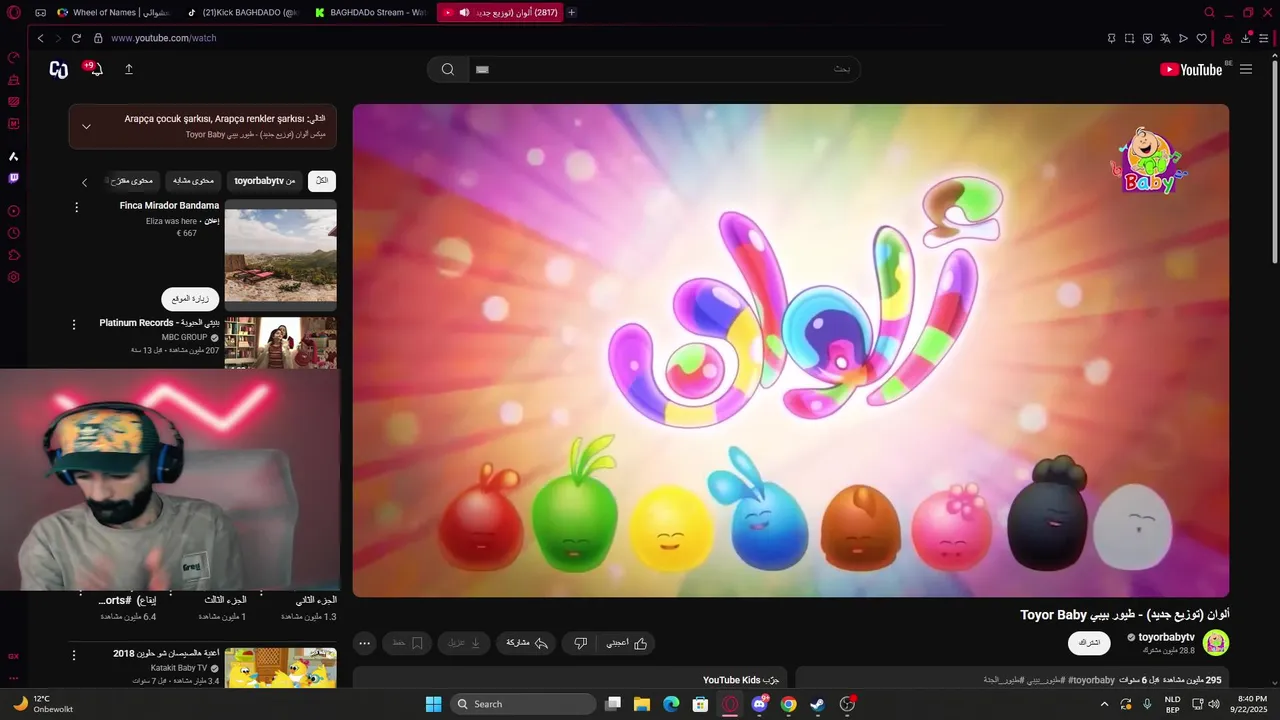Open the browser downloads icon
This screenshot has height=720, width=1280.
[1245, 38]
